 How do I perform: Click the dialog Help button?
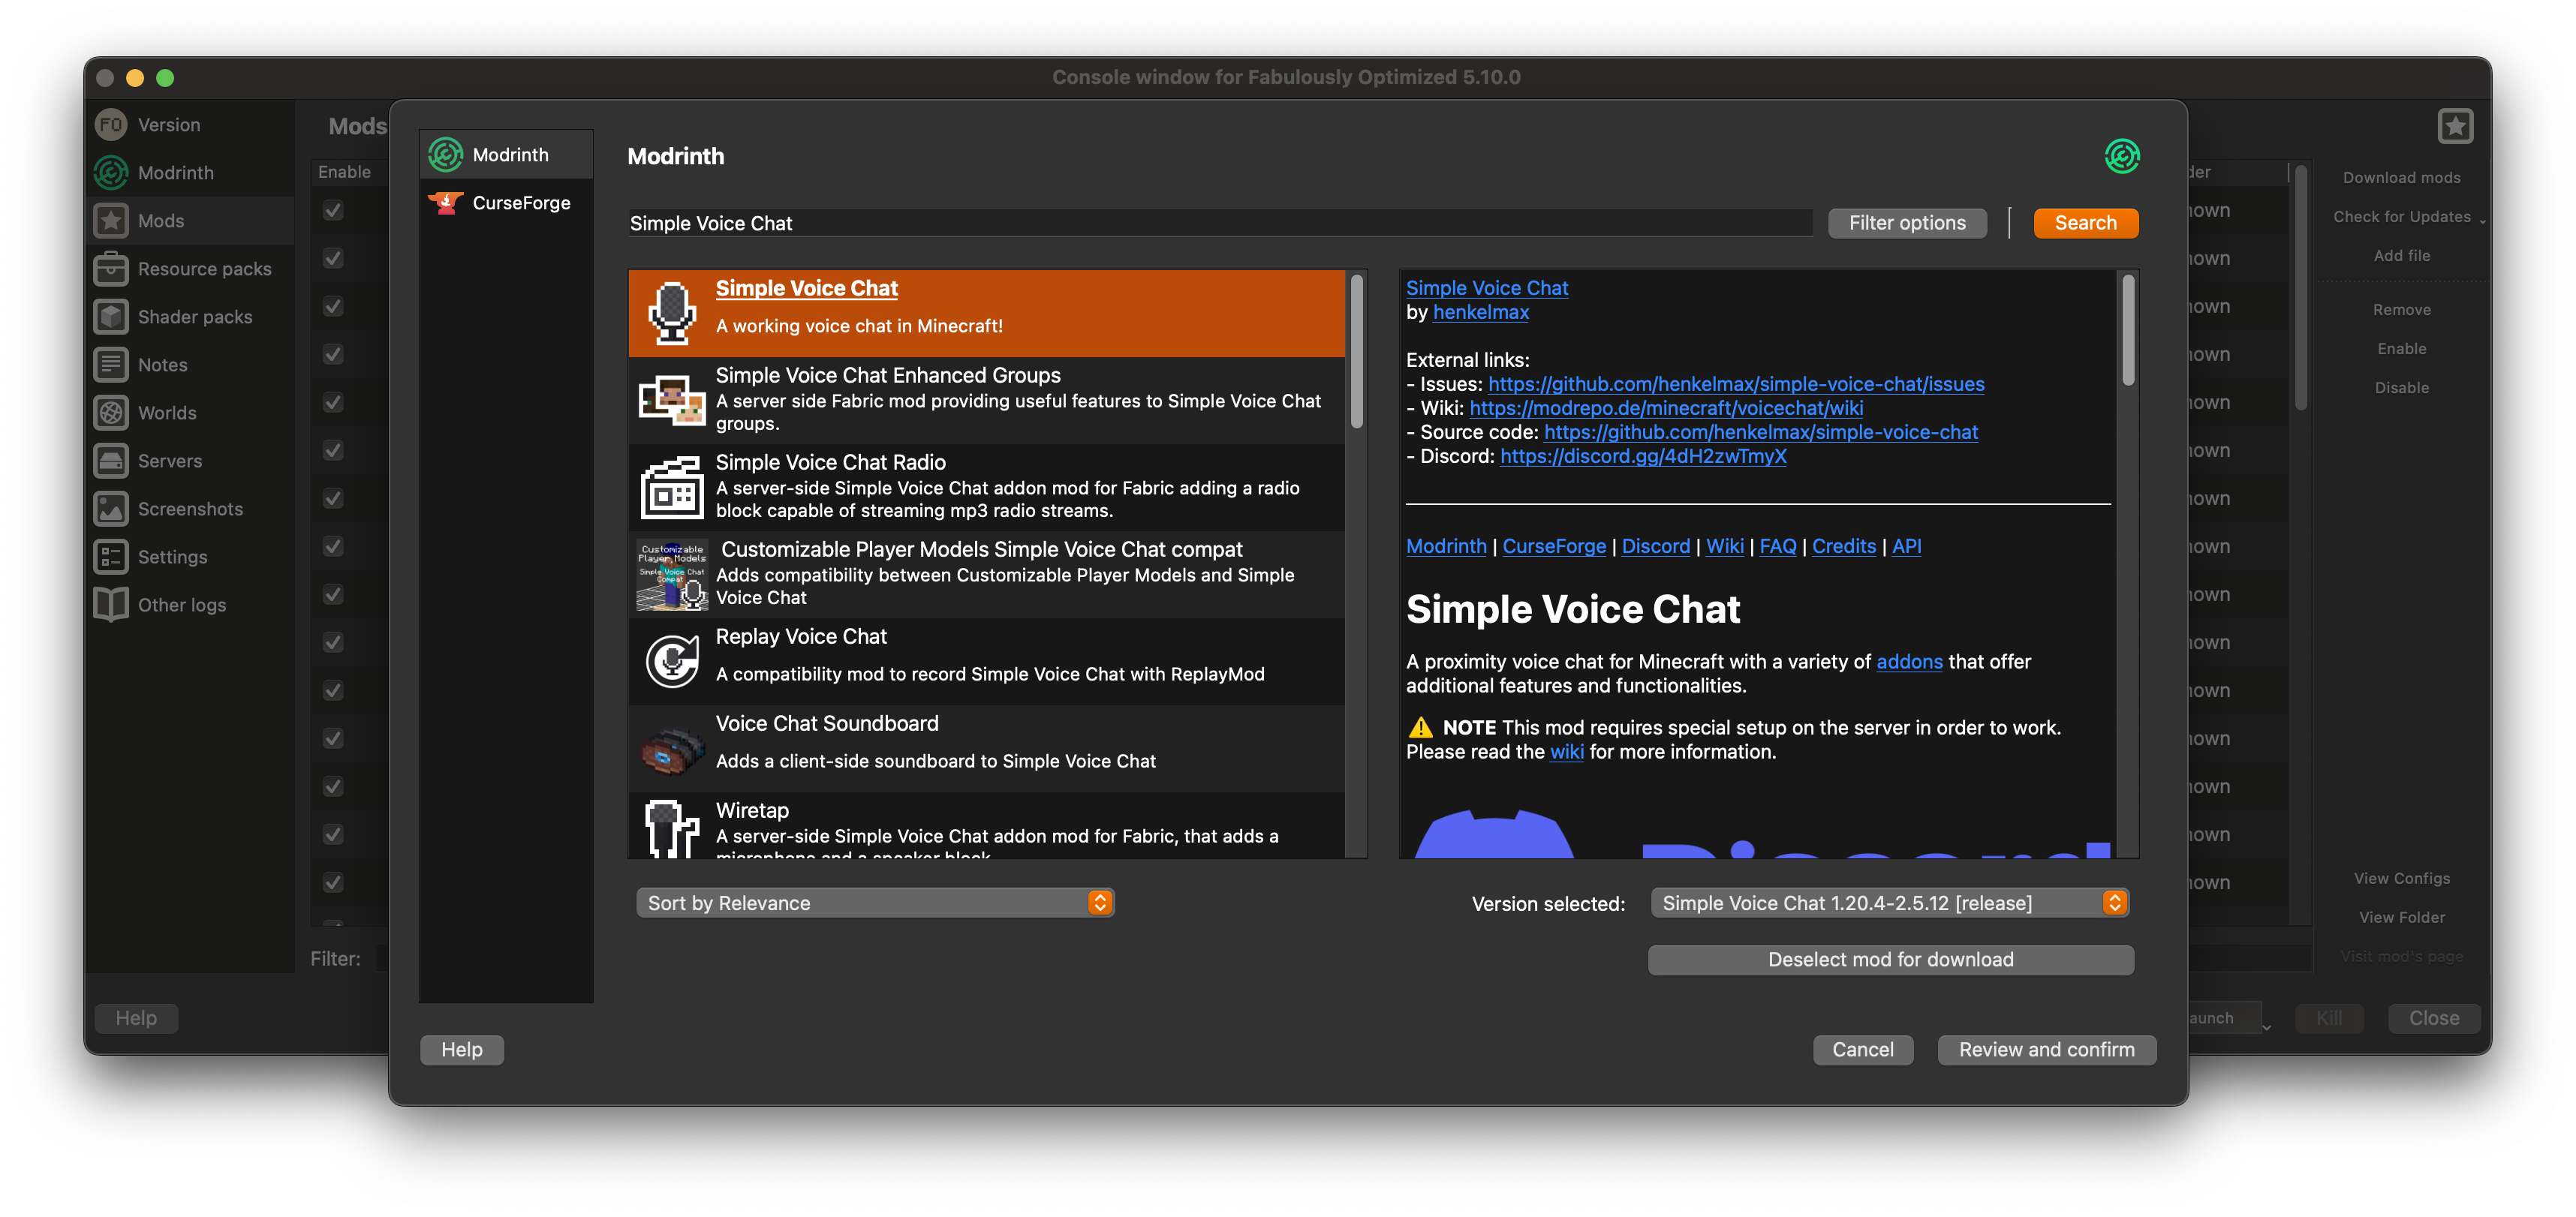[x=461, y=1050]
